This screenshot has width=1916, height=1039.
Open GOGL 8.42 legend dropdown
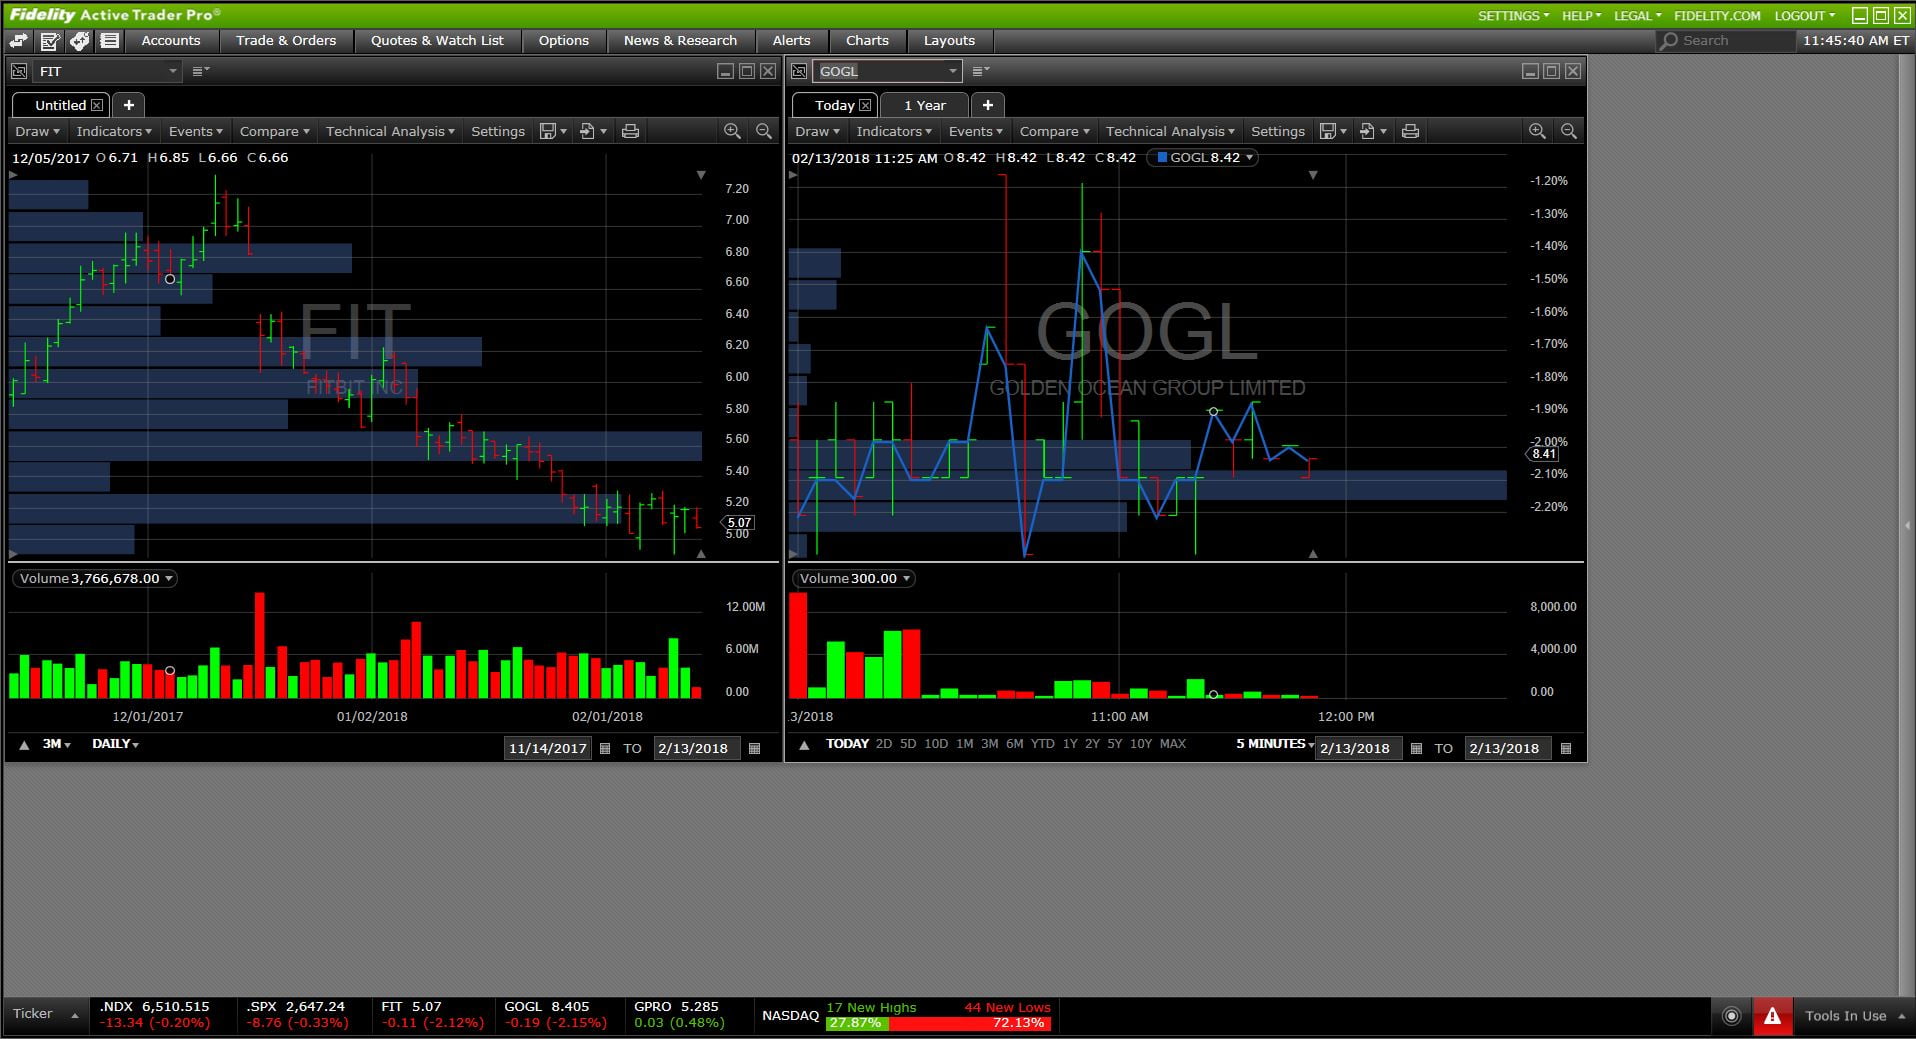coord(1203,158)
